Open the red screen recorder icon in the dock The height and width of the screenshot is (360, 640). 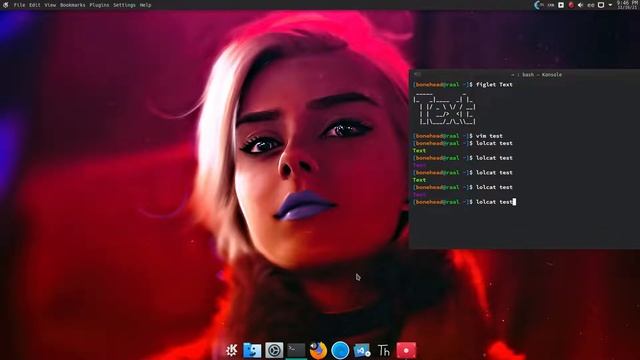[406, 350]
